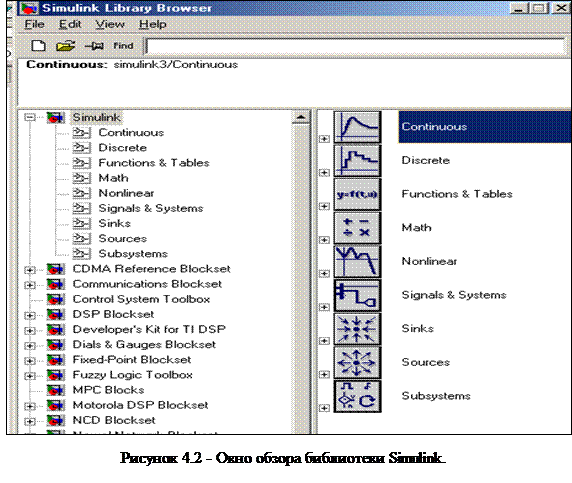Open the Help menu
This screenshot has width=572, height=483.
(152, 24)
